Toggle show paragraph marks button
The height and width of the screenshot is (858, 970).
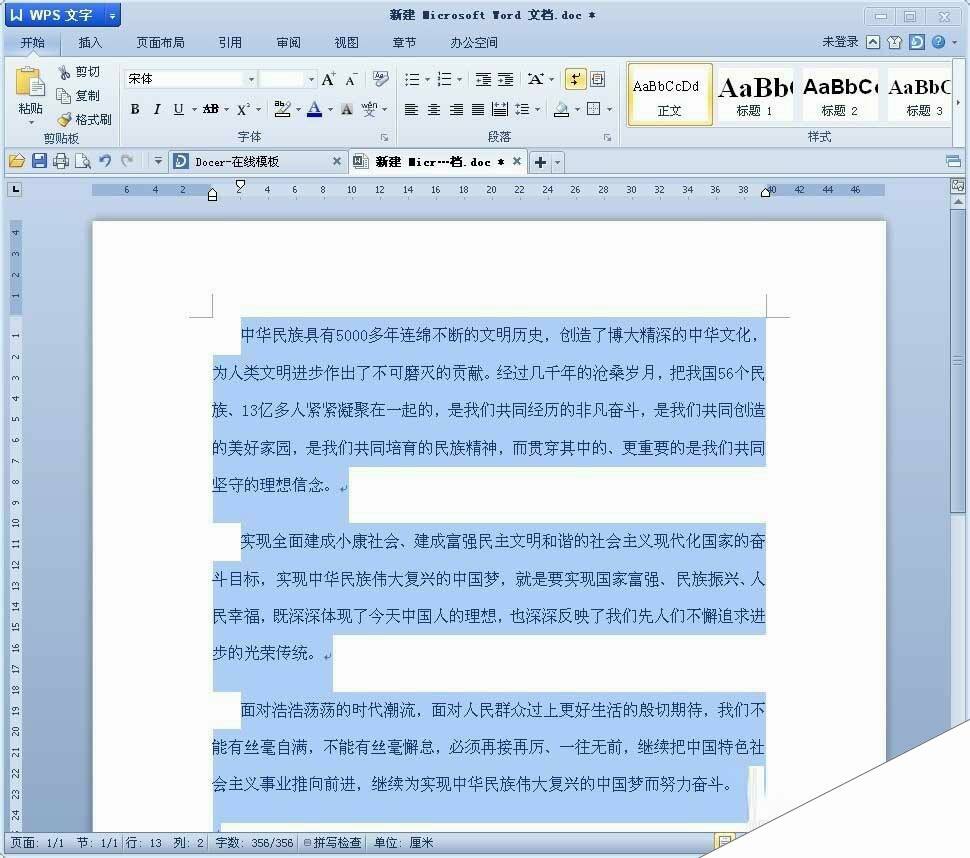coord(575,79)
